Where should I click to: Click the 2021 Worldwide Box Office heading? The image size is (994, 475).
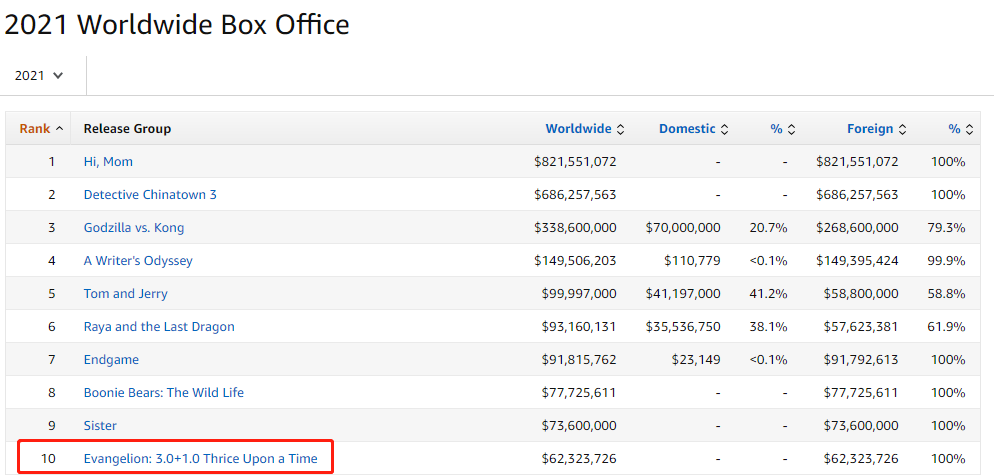pyautogui.click(x=177, y=24)
